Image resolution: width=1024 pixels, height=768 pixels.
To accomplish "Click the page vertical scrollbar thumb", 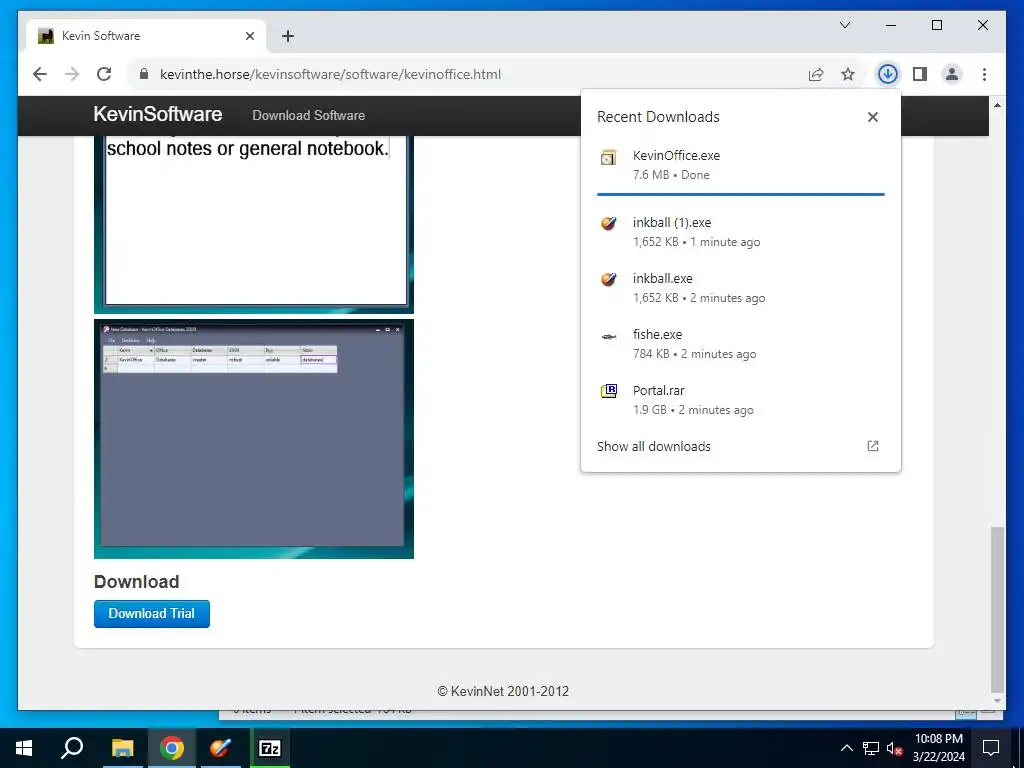I will (997, 609).
